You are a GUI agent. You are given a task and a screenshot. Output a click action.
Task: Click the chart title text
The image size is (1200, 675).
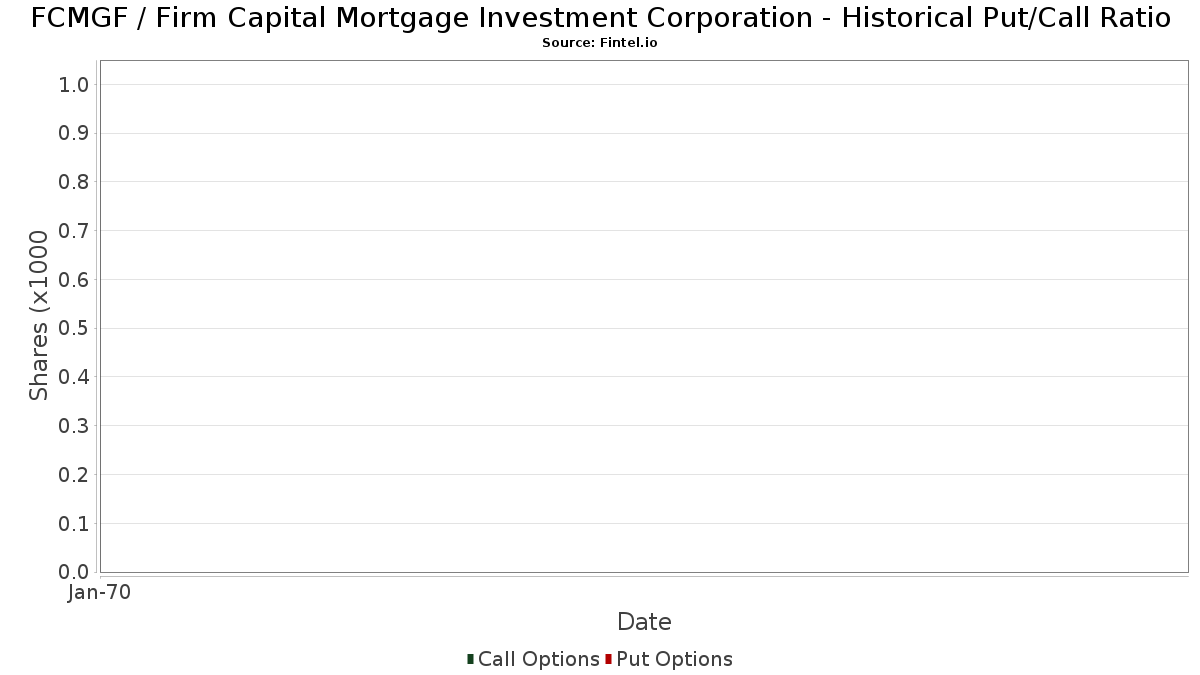click(600, 18)
